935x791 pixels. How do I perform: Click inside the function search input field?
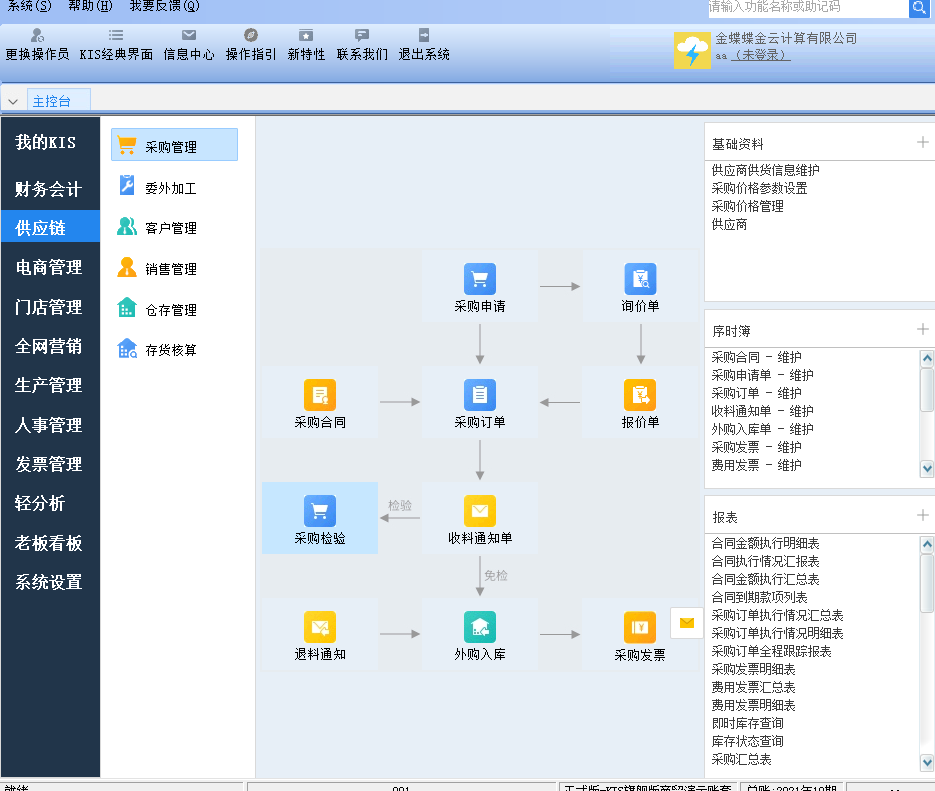(800, 8)
